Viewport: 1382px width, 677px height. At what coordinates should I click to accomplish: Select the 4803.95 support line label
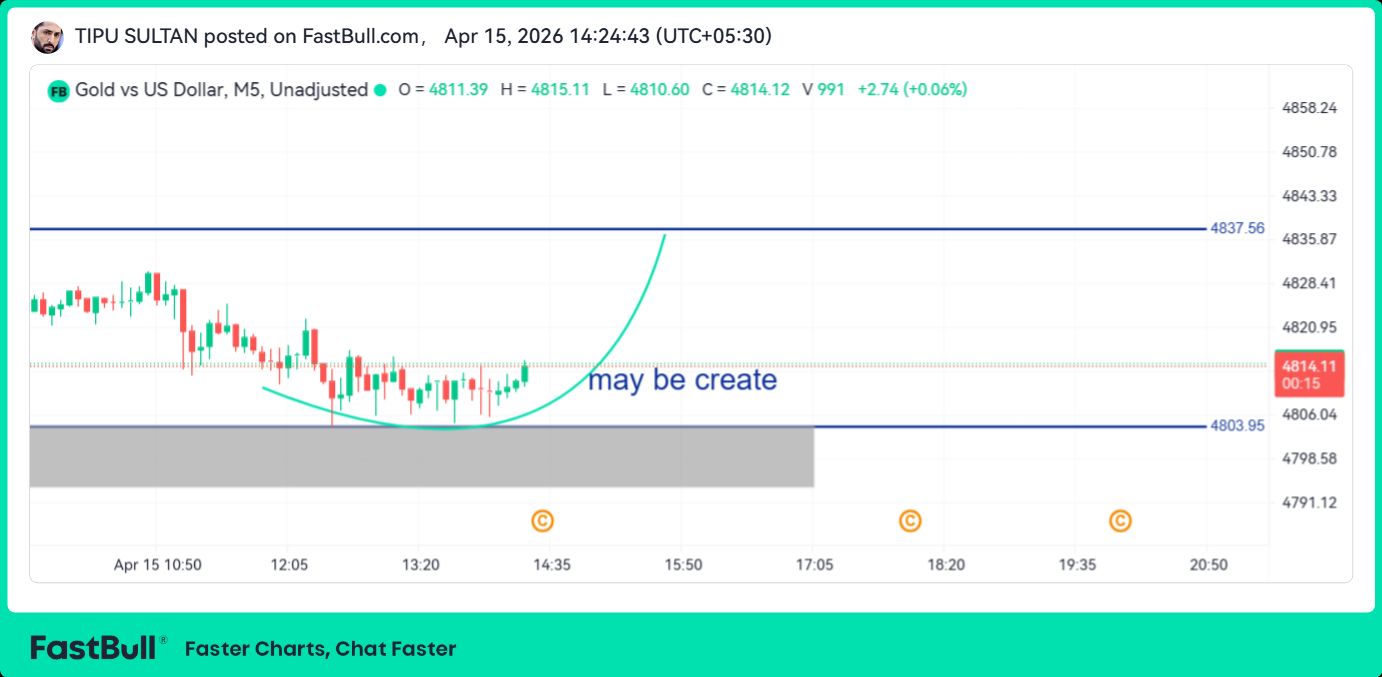click(1237, 426)
